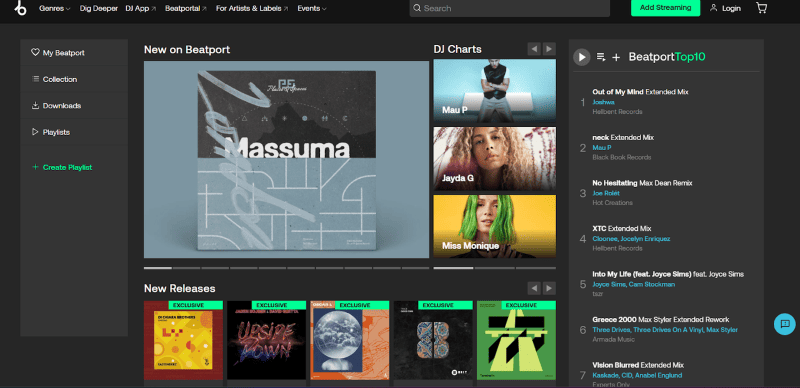Open track Out of My Mind
This screenshot has width=800, height=388.
click(x=640, y=92)
